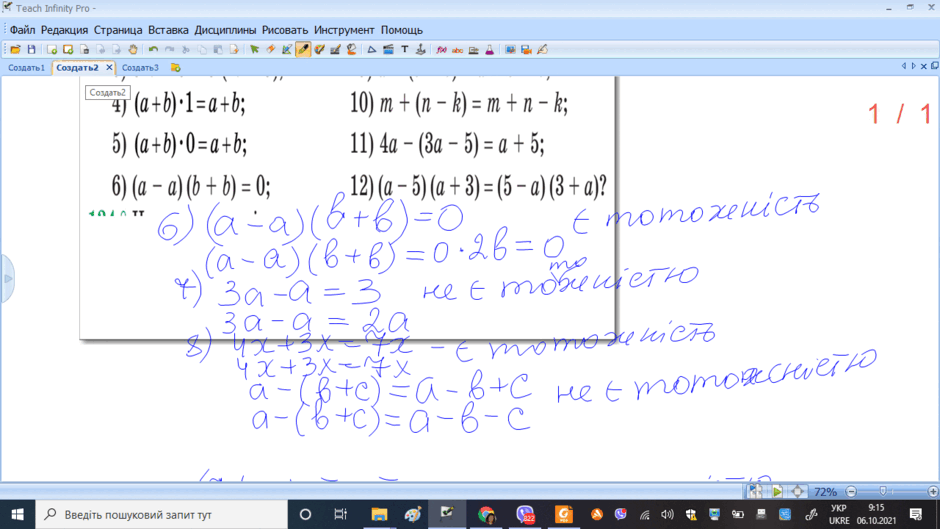
Task: Click the Open file folder icon
Action: (x=16, y=50)
